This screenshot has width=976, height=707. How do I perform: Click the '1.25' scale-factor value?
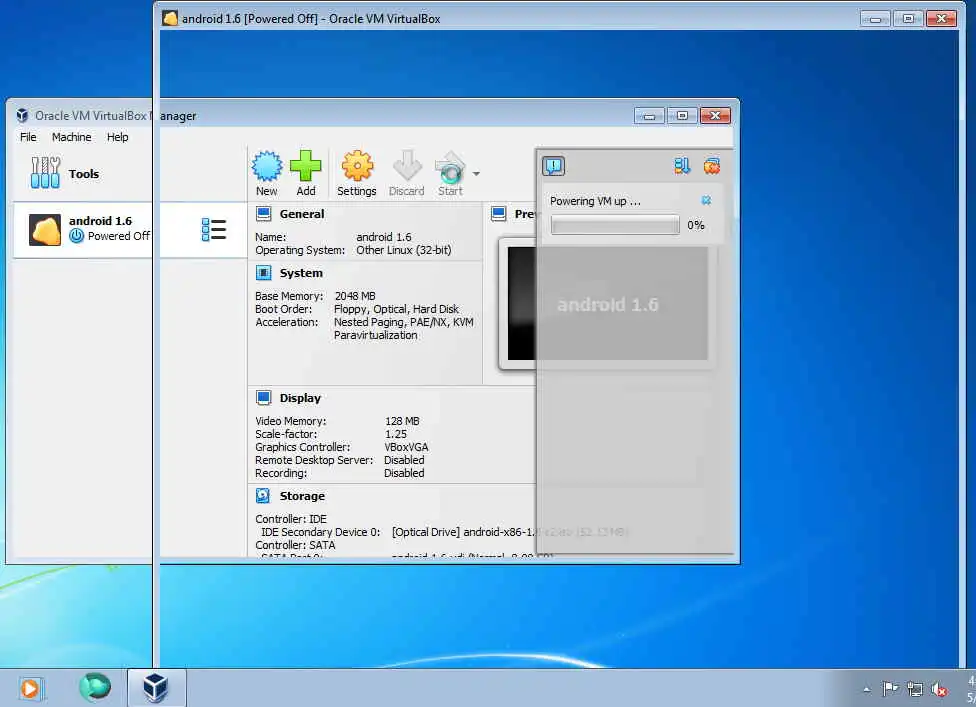396,434
